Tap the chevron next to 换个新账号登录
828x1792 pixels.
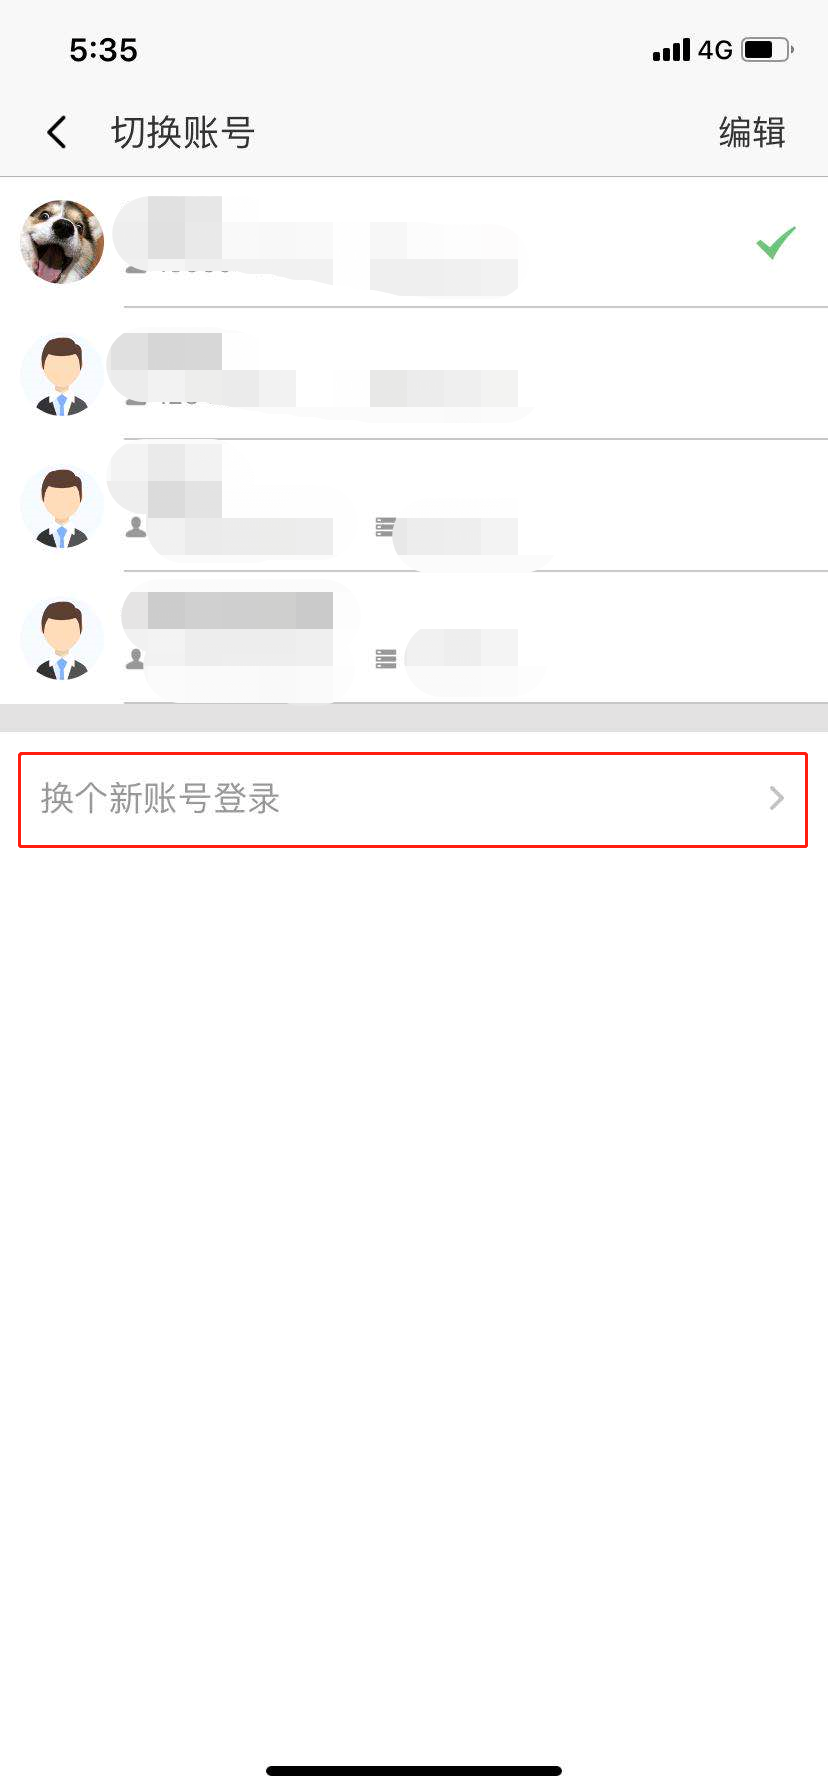[x=777, y=798]
